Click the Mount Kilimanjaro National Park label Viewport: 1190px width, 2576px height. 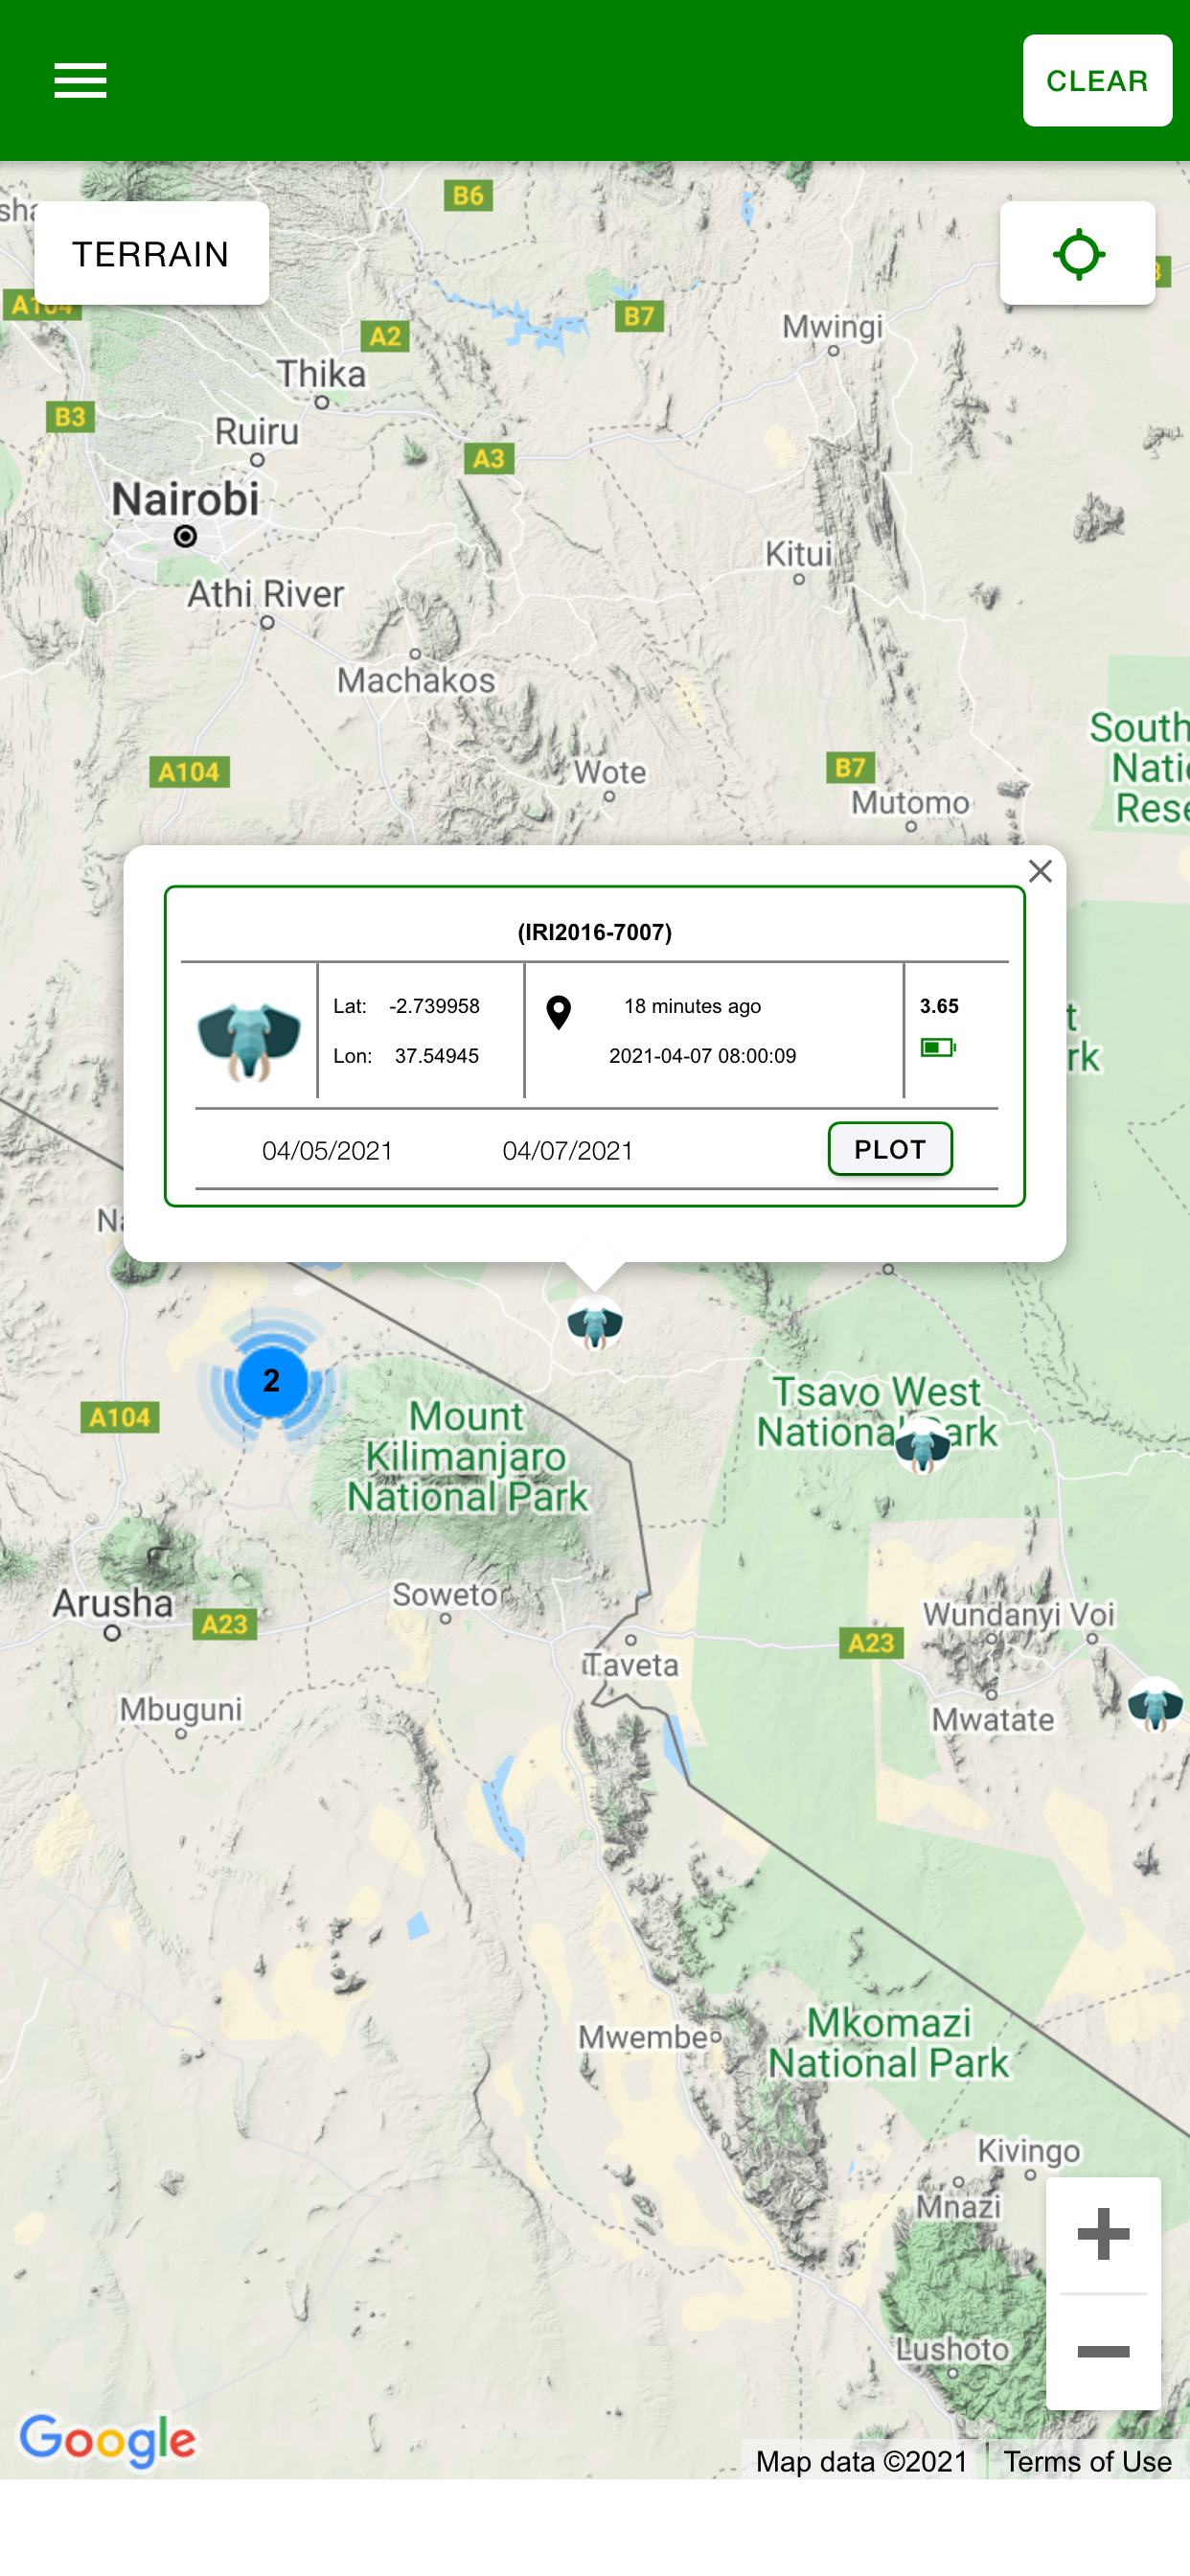point(467,1457)
